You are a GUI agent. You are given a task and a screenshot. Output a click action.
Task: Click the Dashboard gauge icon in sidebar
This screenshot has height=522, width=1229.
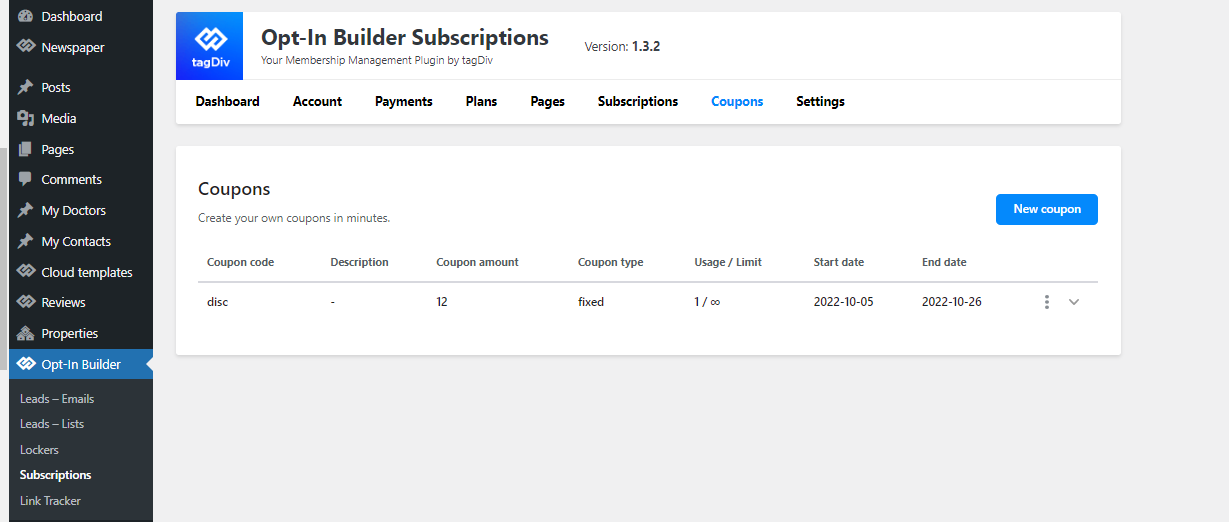tap(26, 17)
